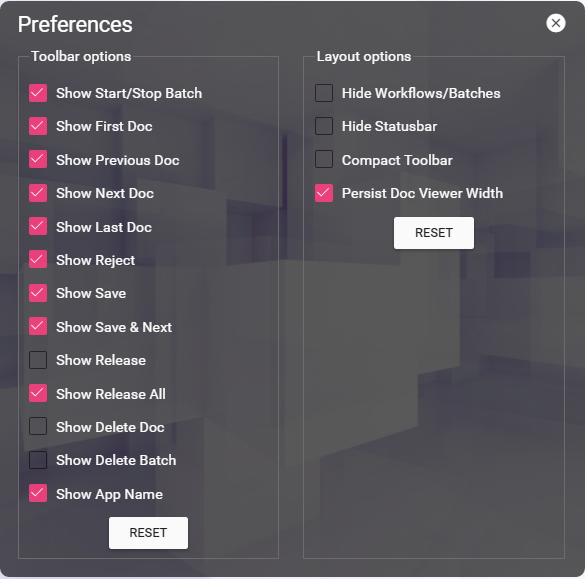Uncheck Show Start/Stop Batch option
Screen dimensions: 585x579
[x=38, y=93]
